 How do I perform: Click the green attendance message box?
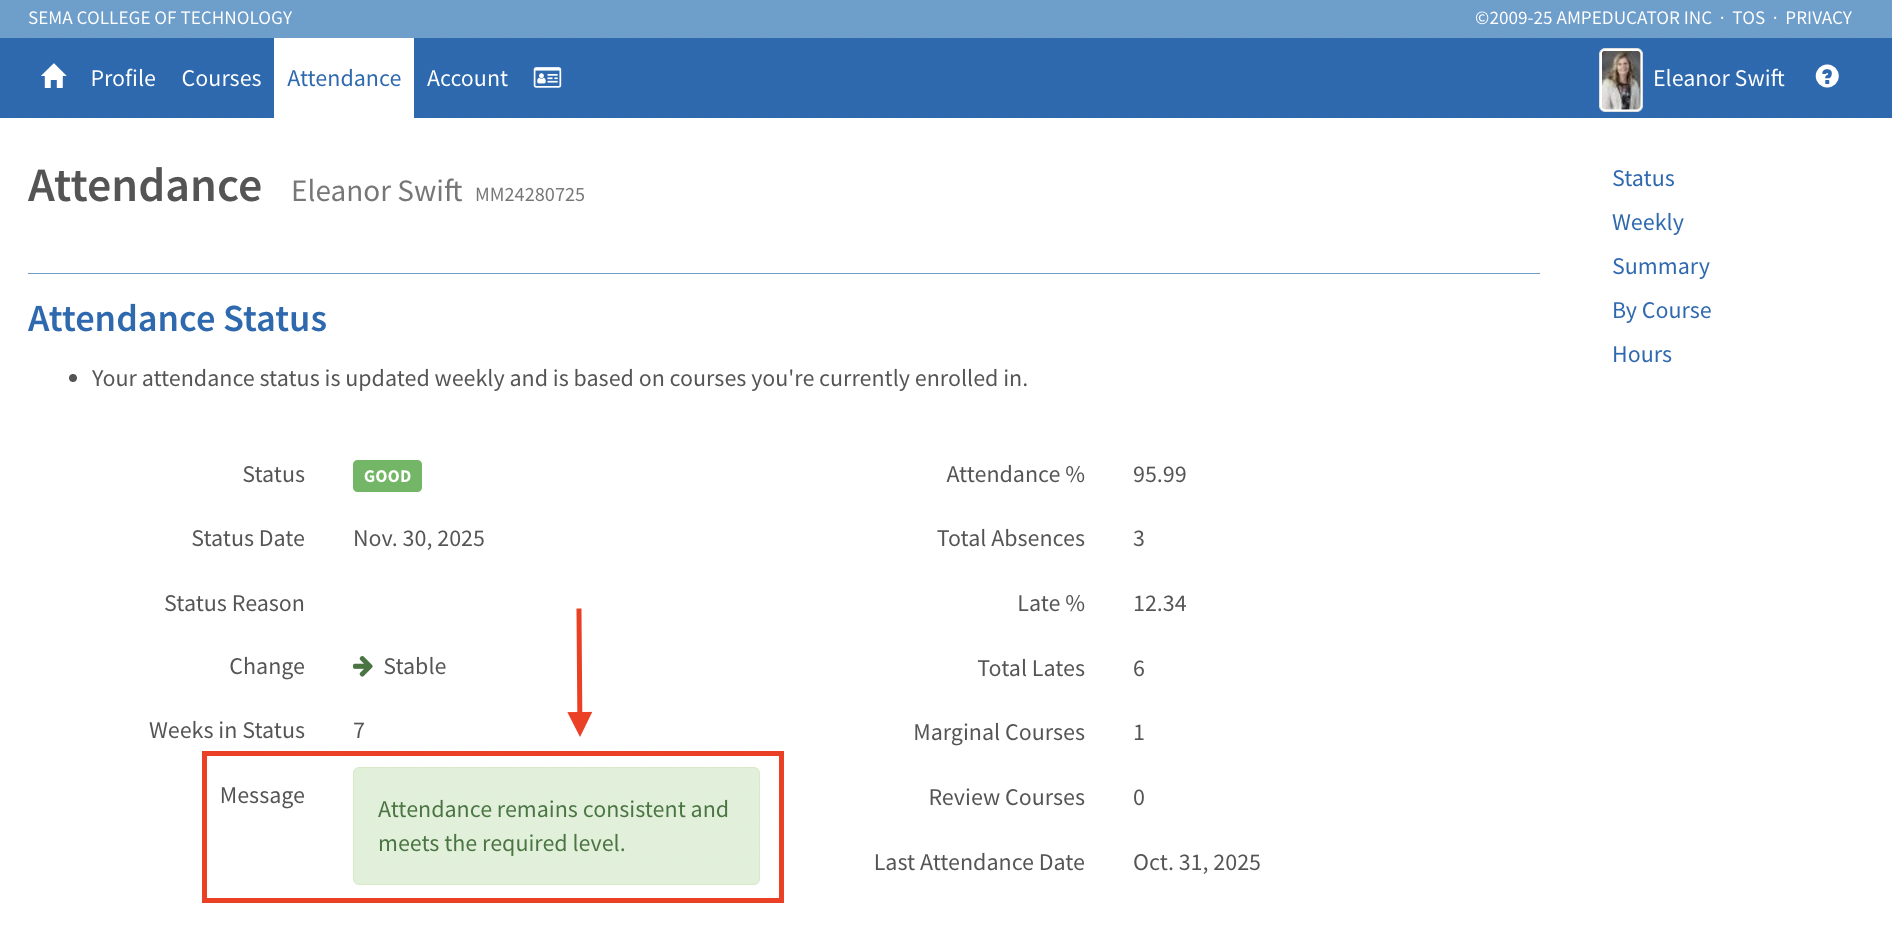click(x=556, y=826)
